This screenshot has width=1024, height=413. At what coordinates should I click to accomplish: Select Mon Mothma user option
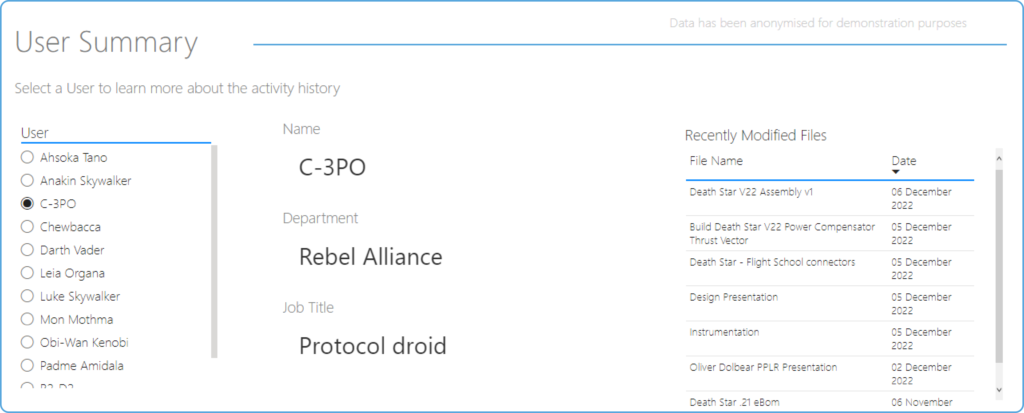pyautogui.click(x=27, y=320)
